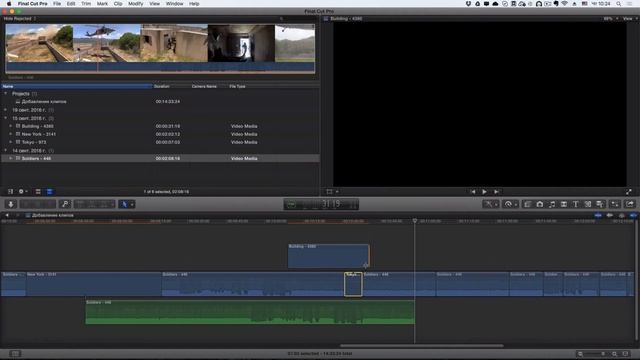Toggle audio skimming button
The image size is (640, 360).
(x=610, y=215)
